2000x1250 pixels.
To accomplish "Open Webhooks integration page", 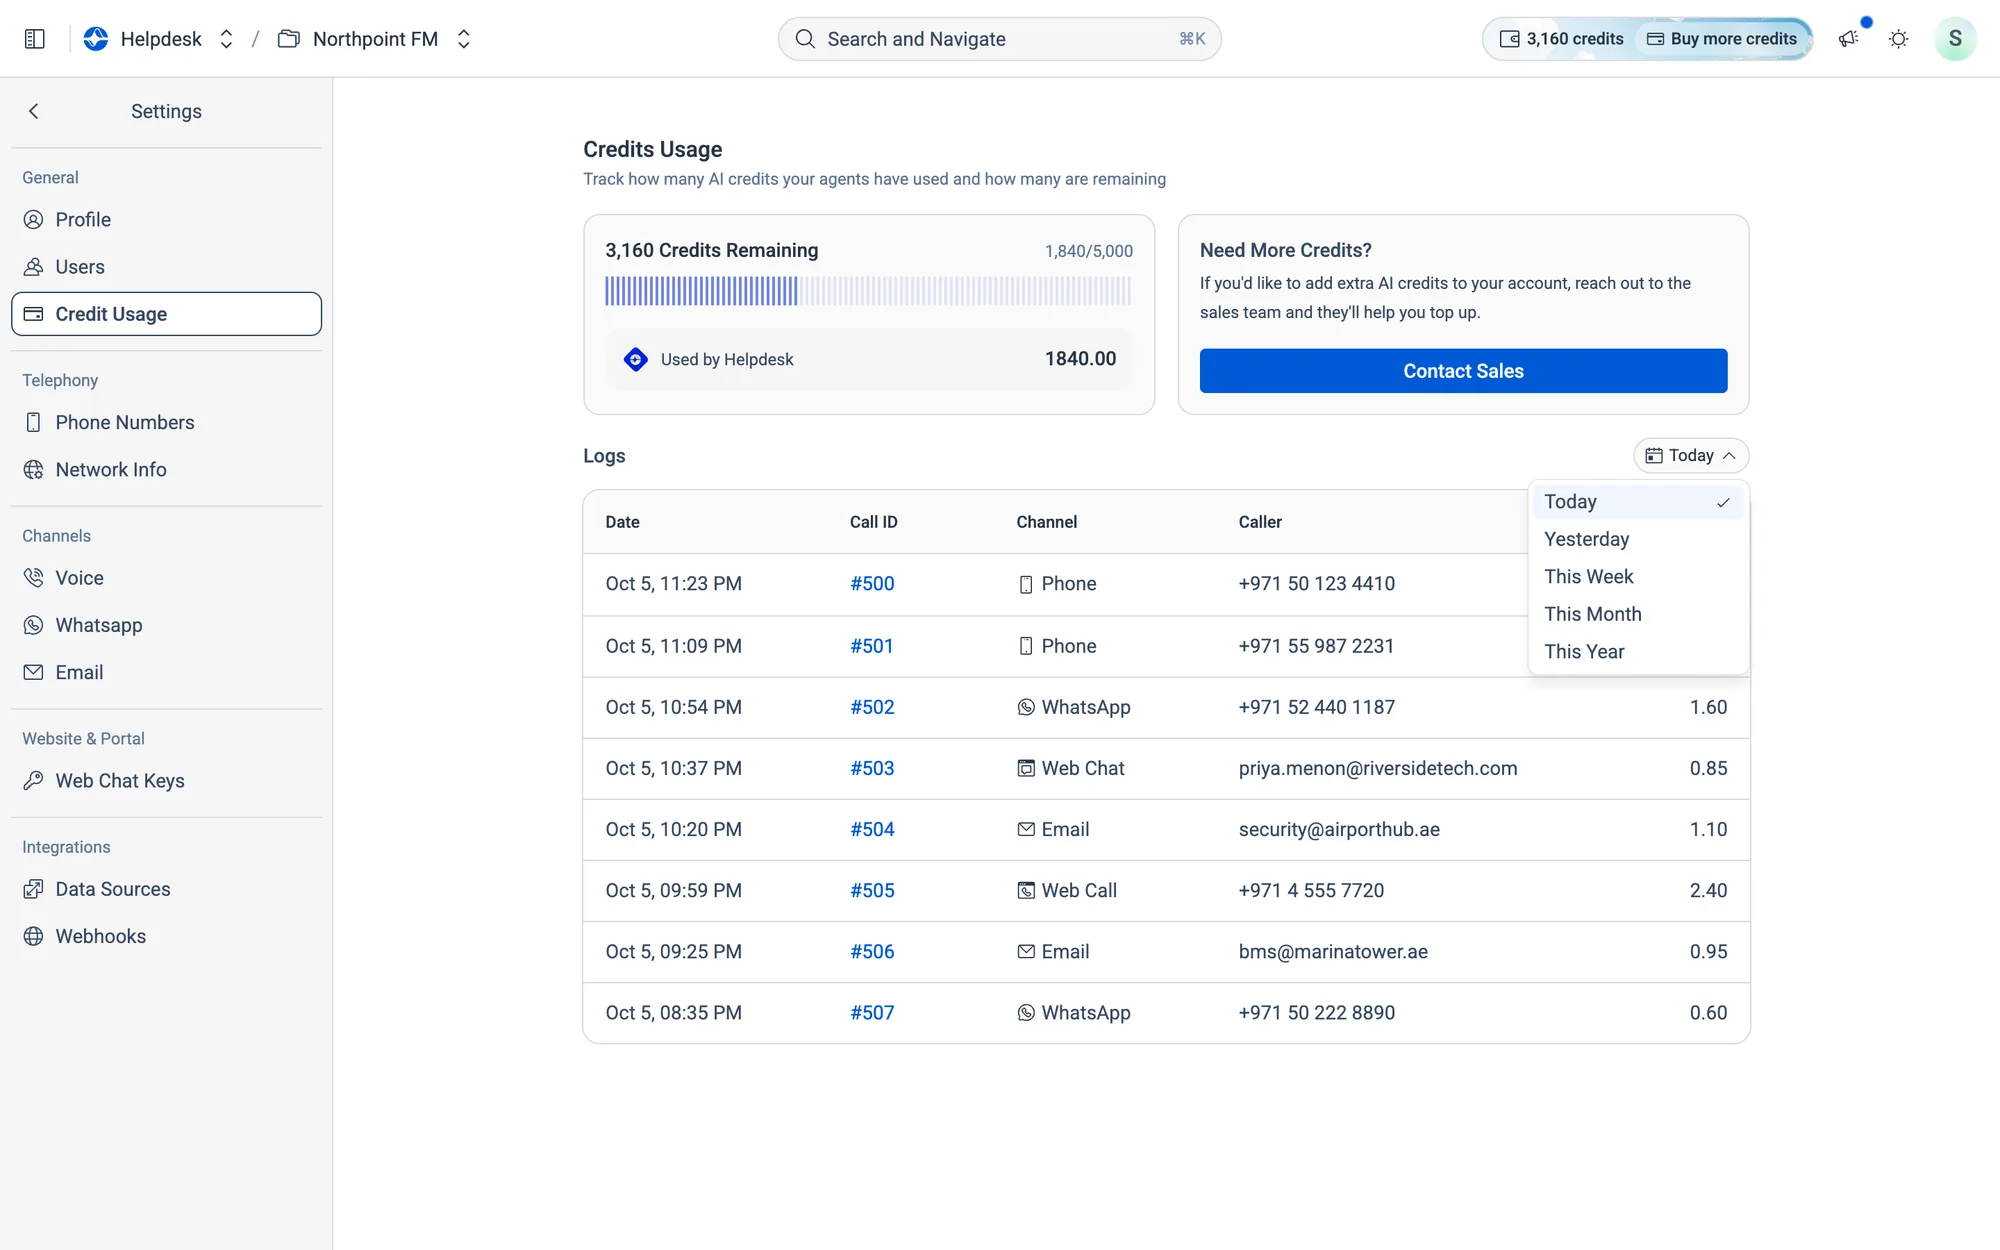I will 166,936.
